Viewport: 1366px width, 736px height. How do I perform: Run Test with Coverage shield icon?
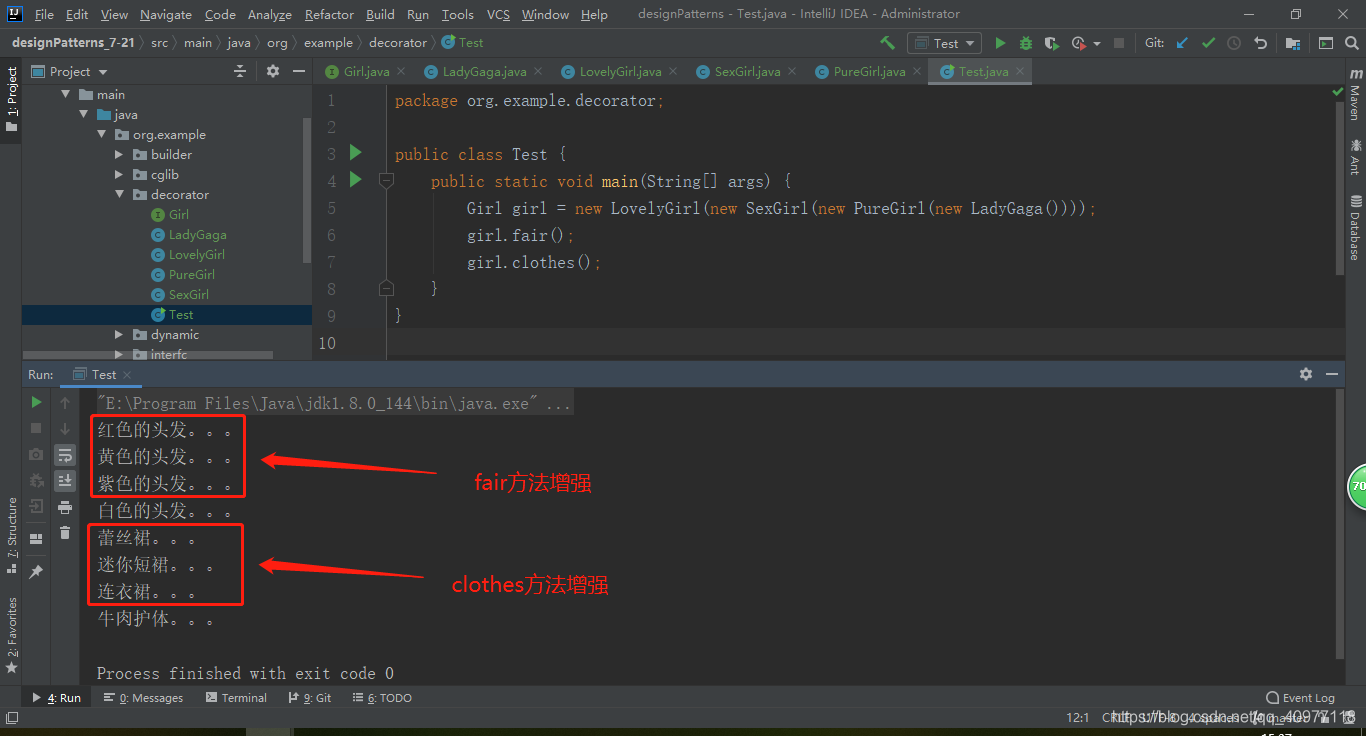[x=1052, y=43]
